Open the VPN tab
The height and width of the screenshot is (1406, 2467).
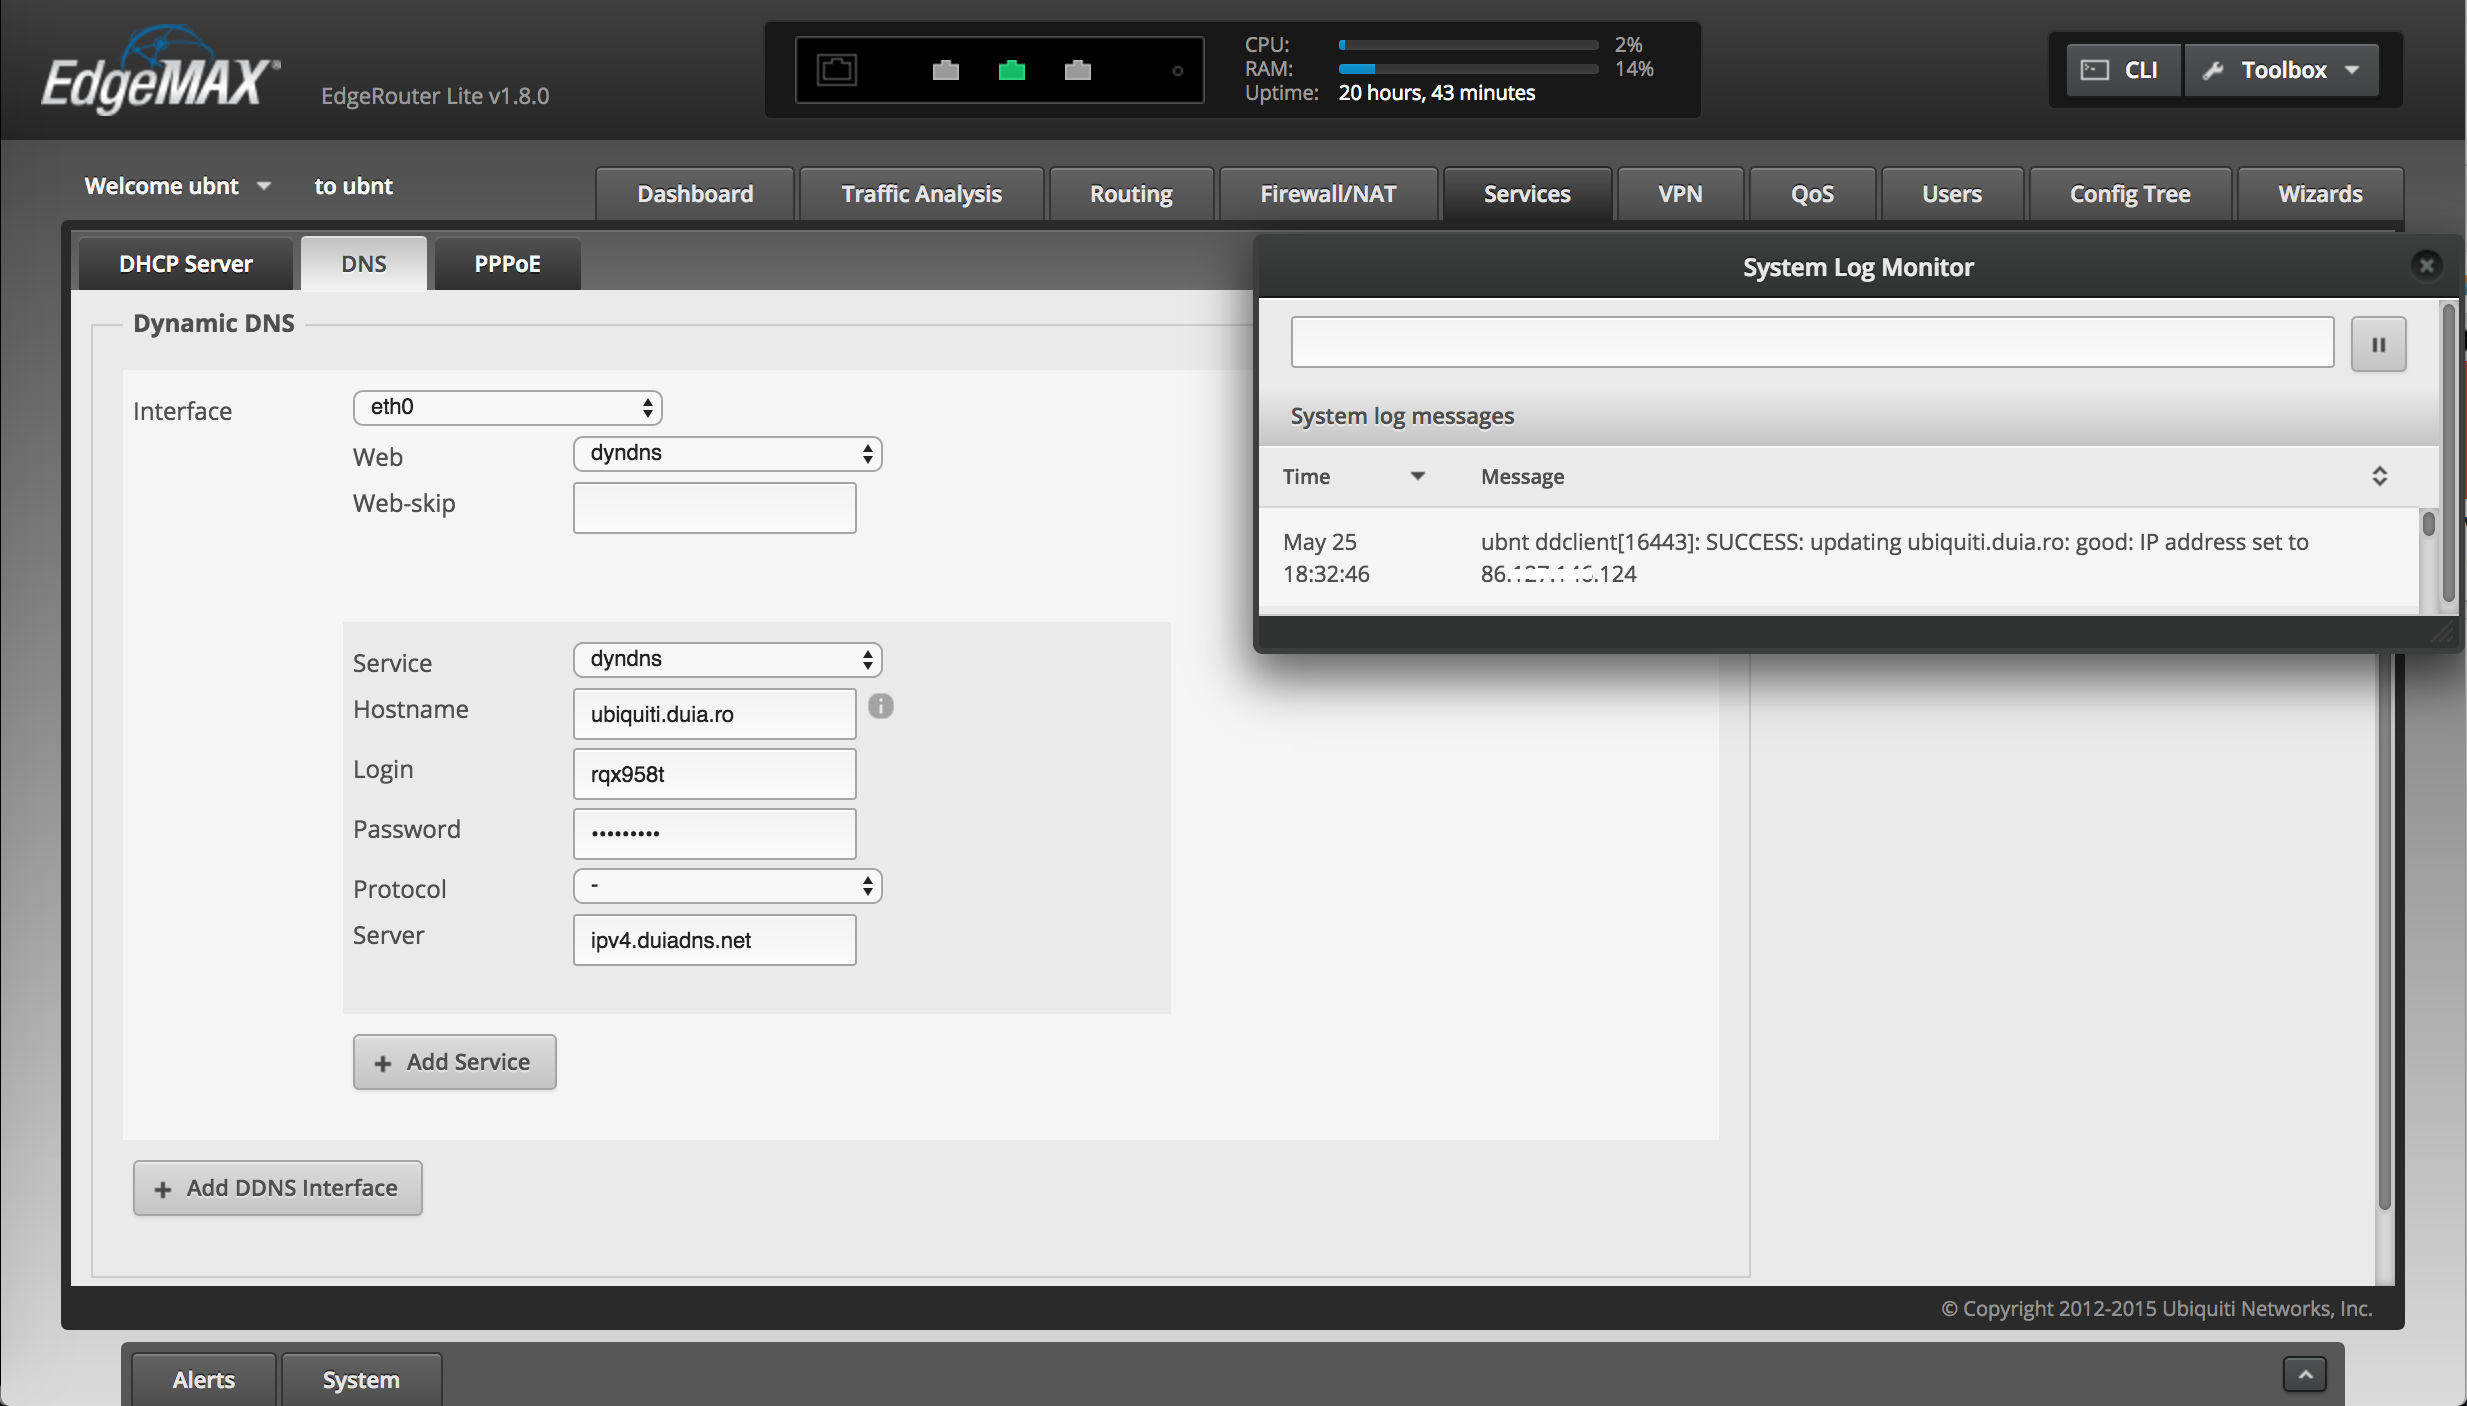click(1680, 194)
